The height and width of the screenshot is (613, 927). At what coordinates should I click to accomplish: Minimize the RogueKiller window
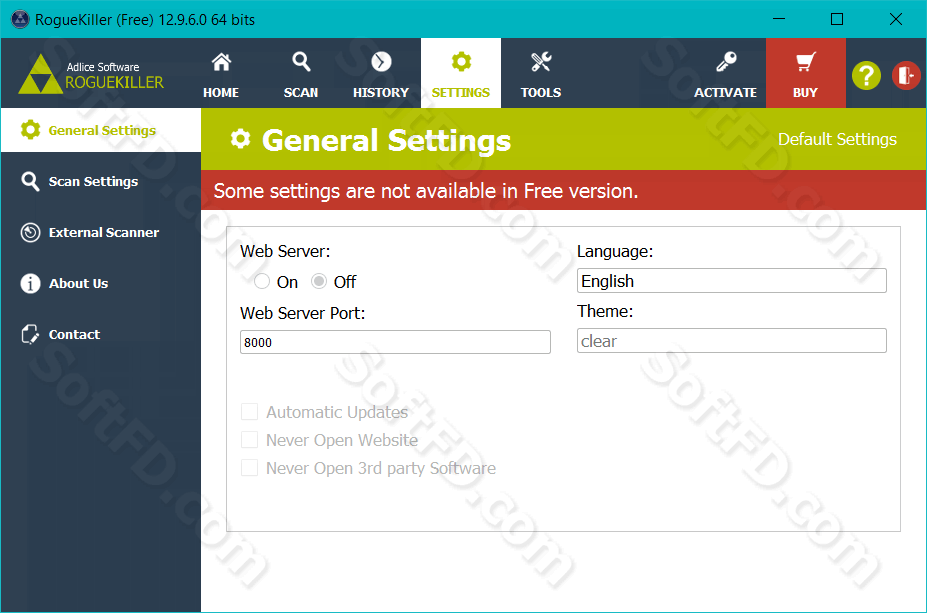(779, 20)
